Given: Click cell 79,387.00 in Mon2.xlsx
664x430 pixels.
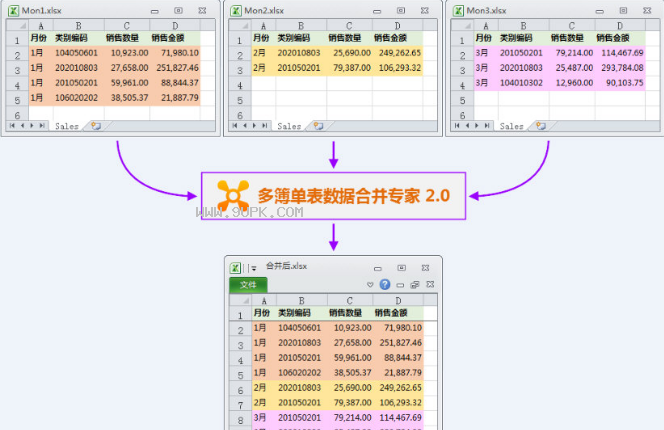Looking at the screenshot, I should [351, 68].
